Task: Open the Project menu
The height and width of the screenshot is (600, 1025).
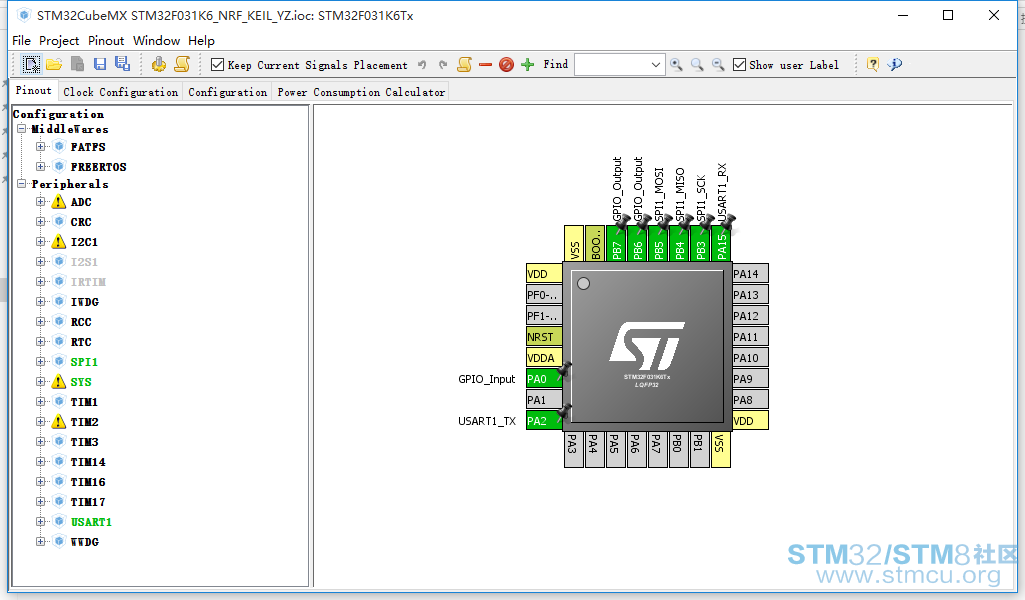Action: (59, 41)
